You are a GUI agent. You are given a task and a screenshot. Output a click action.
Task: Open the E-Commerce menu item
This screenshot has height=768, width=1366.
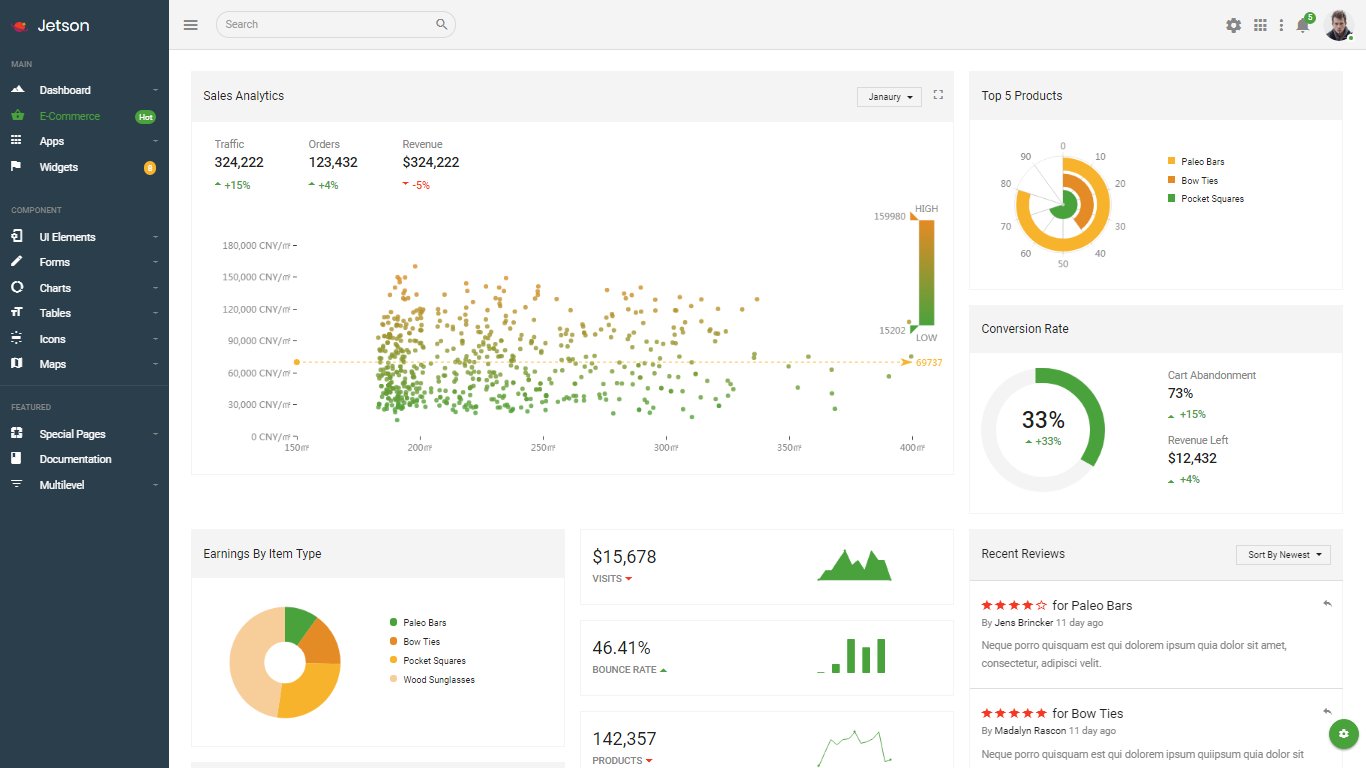84,116
